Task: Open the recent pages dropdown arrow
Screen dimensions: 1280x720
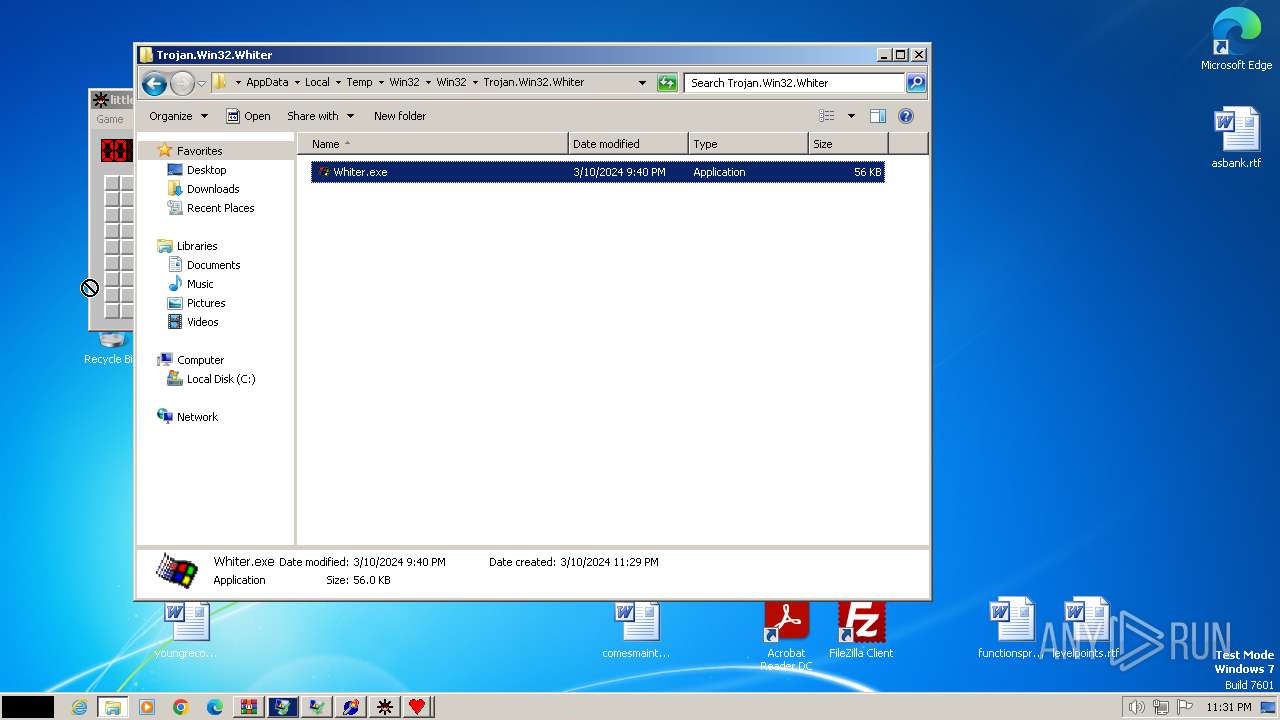Action: click(201, 83)
